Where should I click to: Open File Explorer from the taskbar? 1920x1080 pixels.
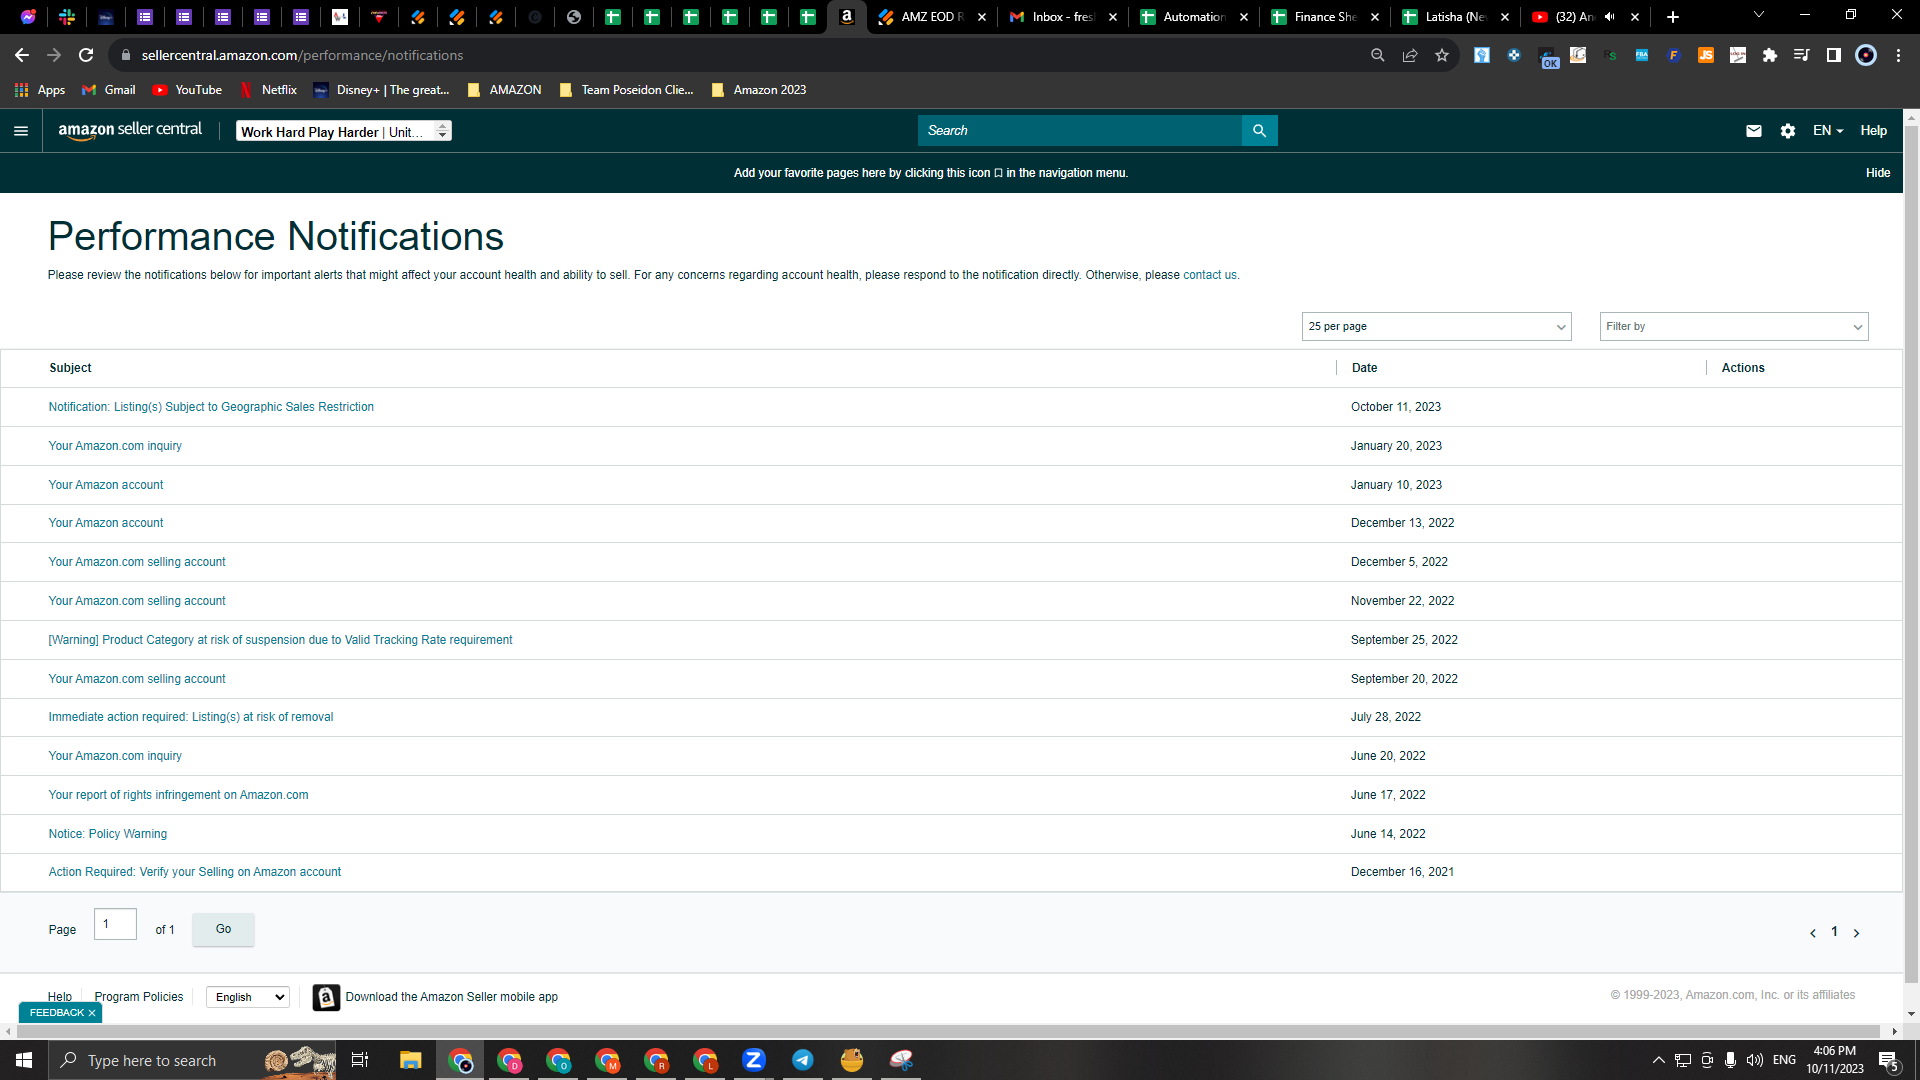click(x=411, y=1060)
